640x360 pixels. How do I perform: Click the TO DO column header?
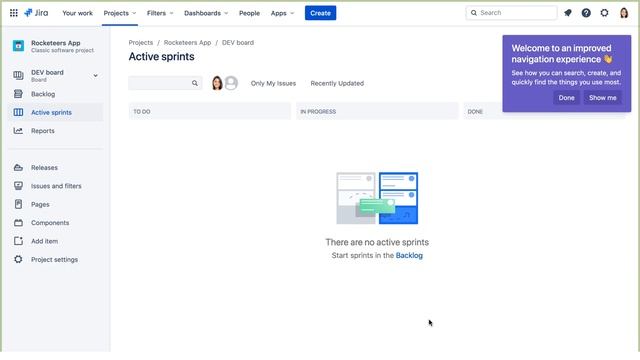pos(209,111)
